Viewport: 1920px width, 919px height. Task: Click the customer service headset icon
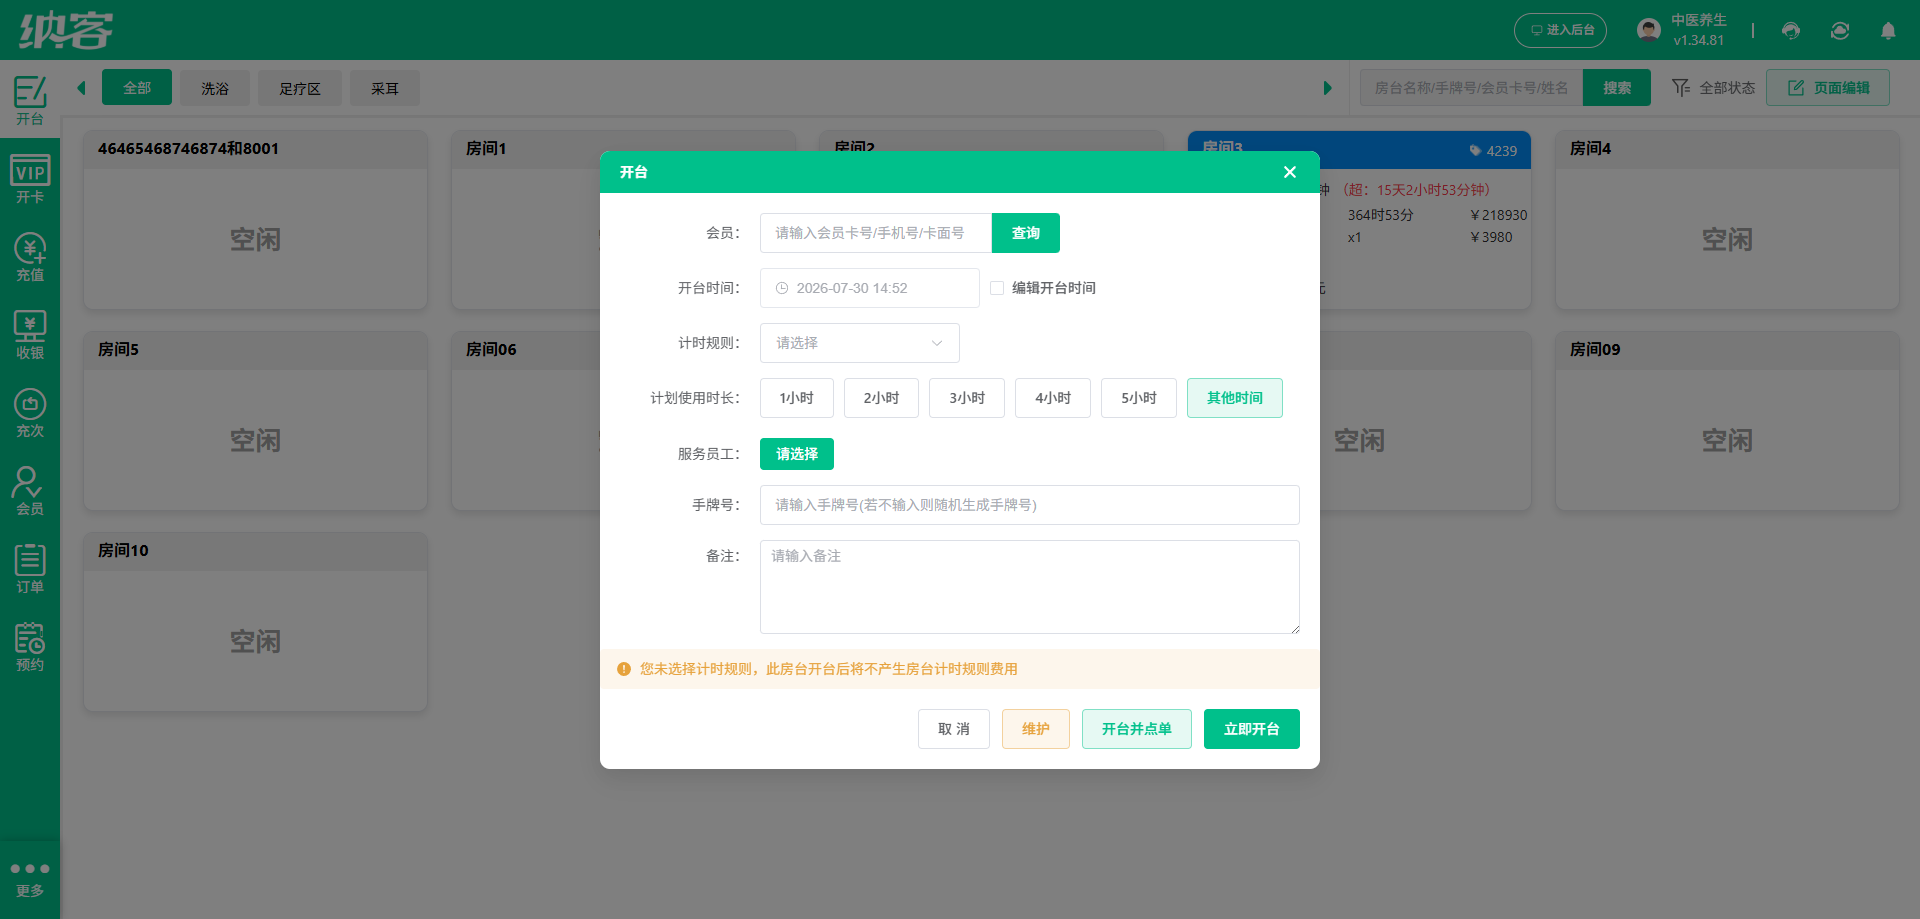pos(1791,31)
